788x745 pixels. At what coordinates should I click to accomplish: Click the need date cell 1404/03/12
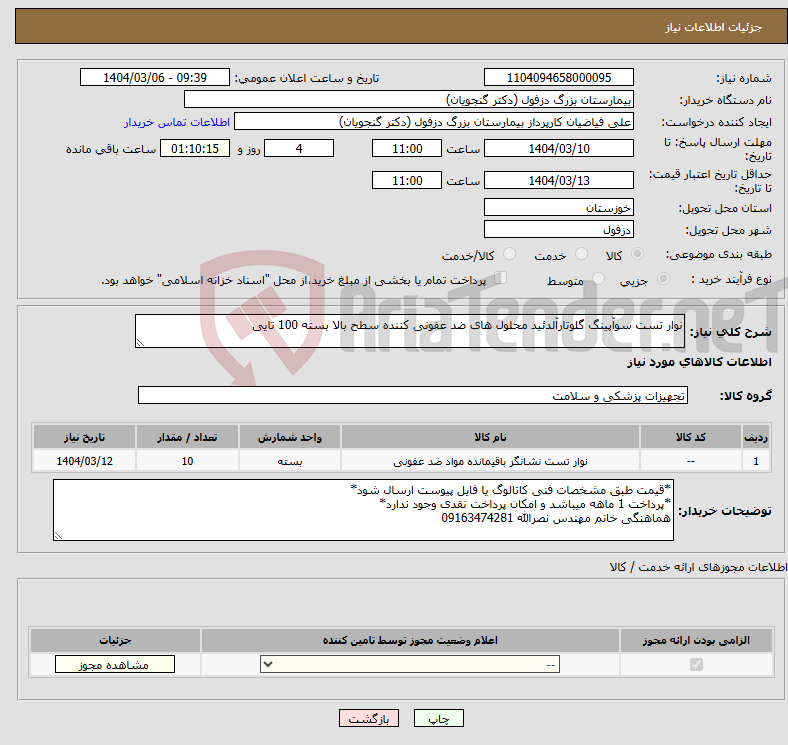84,461
